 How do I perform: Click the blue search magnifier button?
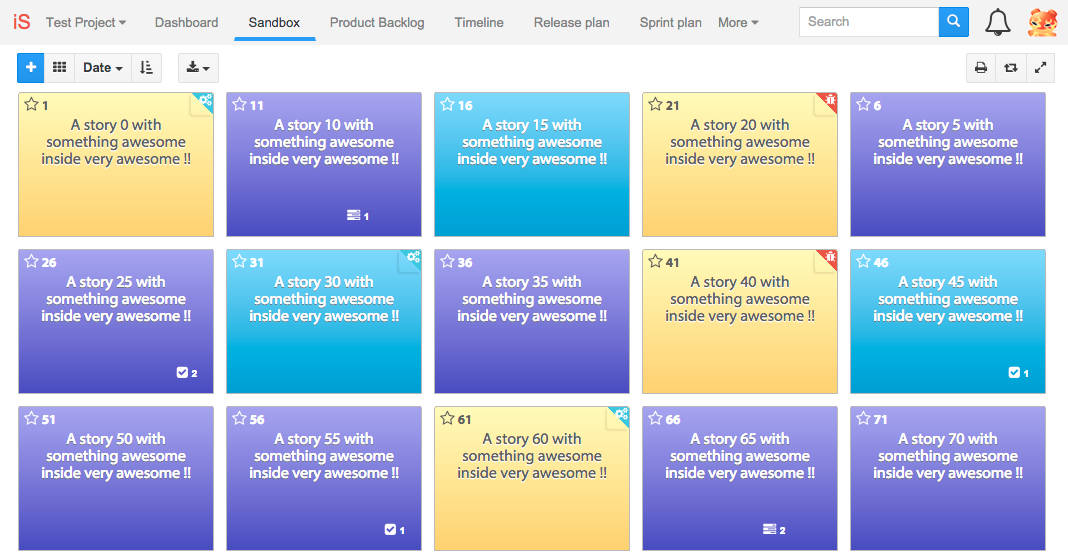click(954, 22)
